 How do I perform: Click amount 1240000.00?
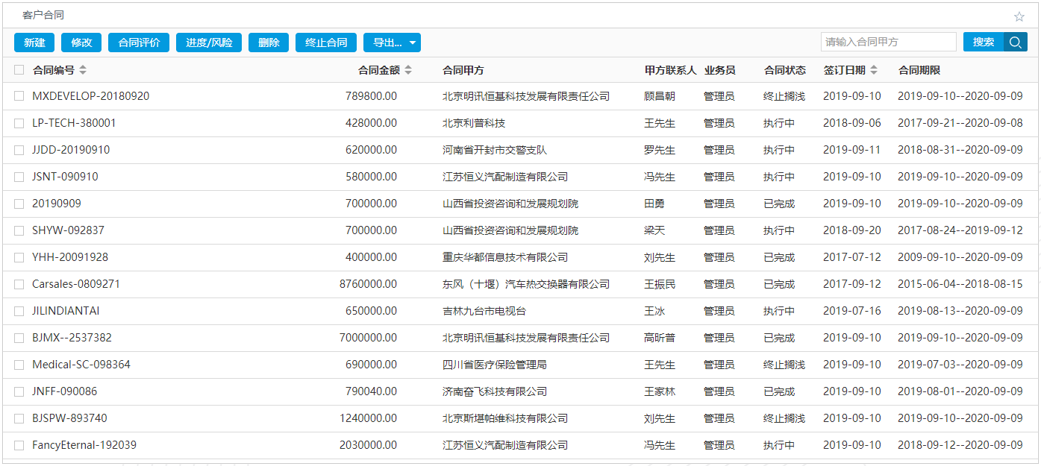(x=368, y=419)
